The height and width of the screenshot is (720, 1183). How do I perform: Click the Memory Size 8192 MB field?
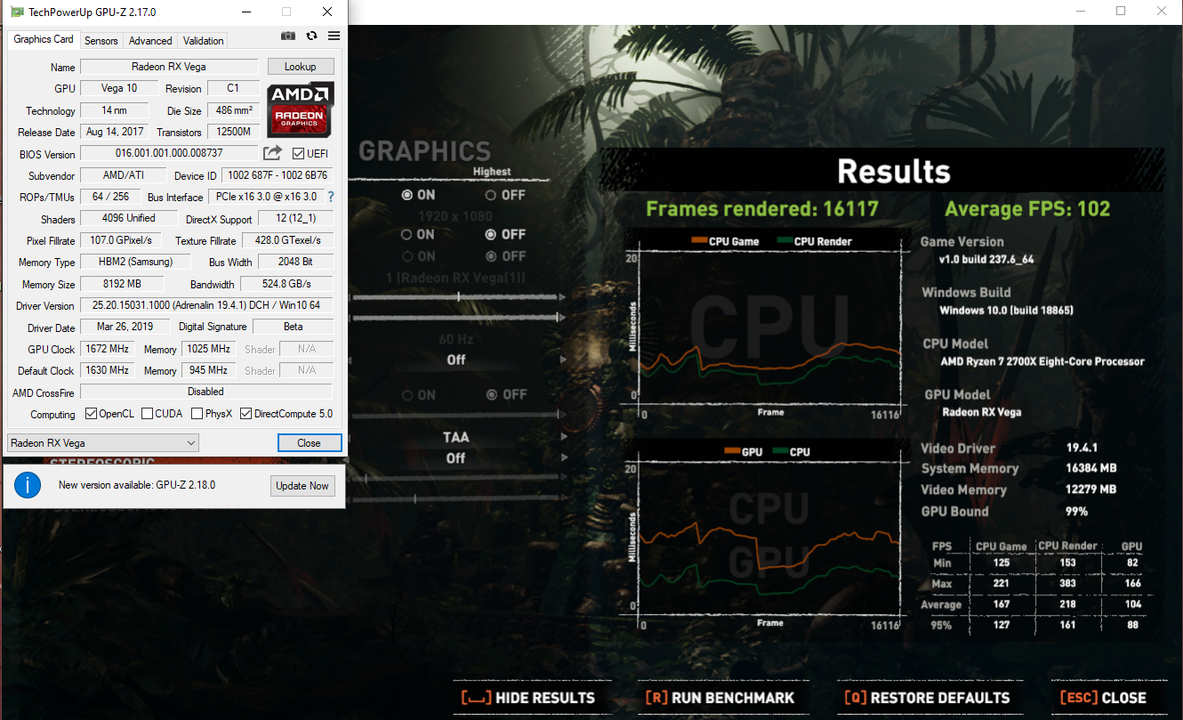pos(121,284)
